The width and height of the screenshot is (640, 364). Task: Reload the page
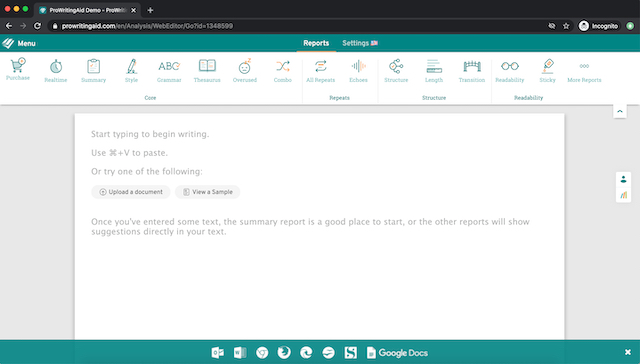[x=37, y=26]
